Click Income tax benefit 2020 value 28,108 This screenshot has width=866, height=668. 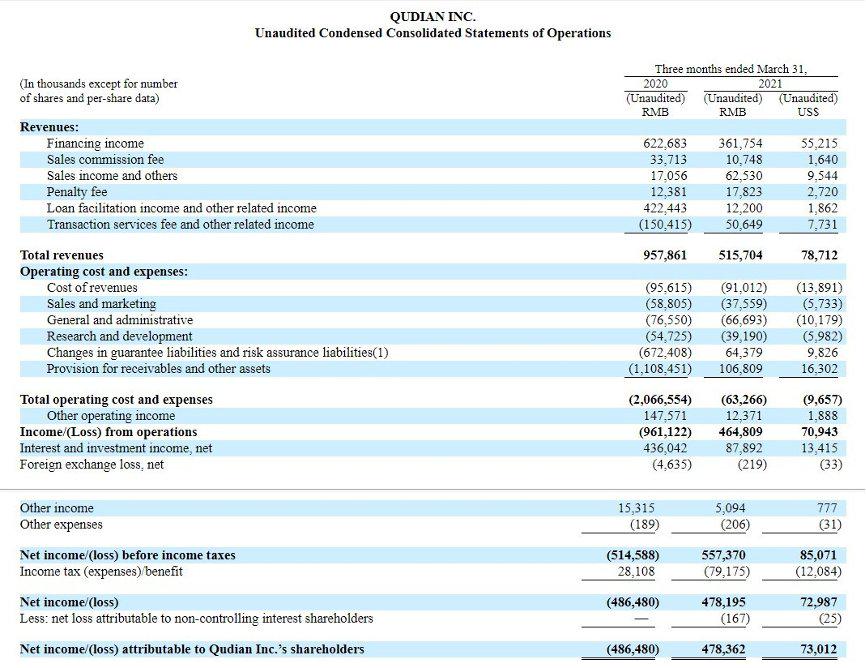(636, 571)
